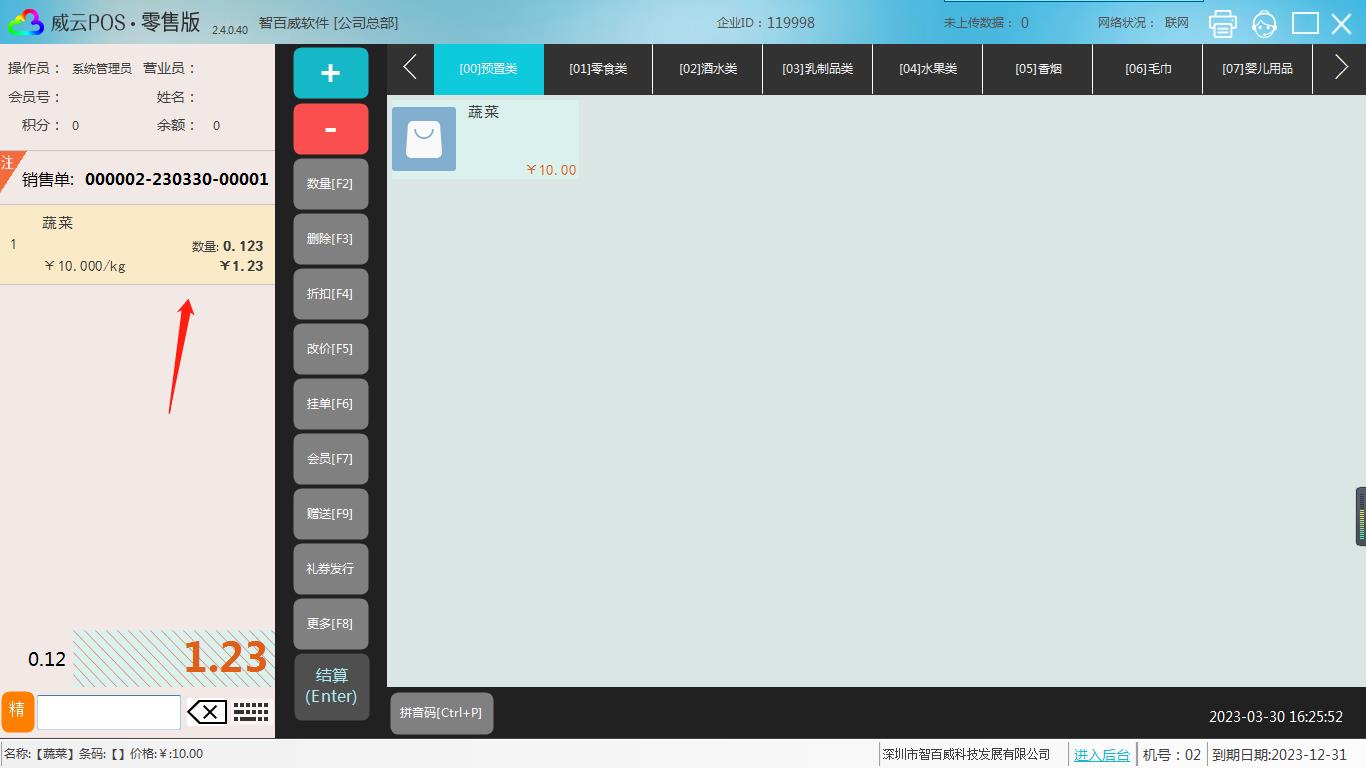Select the 蔬菜 line in sales list
Viewport: 1366px width, 768px height.
tap(137, 245)
